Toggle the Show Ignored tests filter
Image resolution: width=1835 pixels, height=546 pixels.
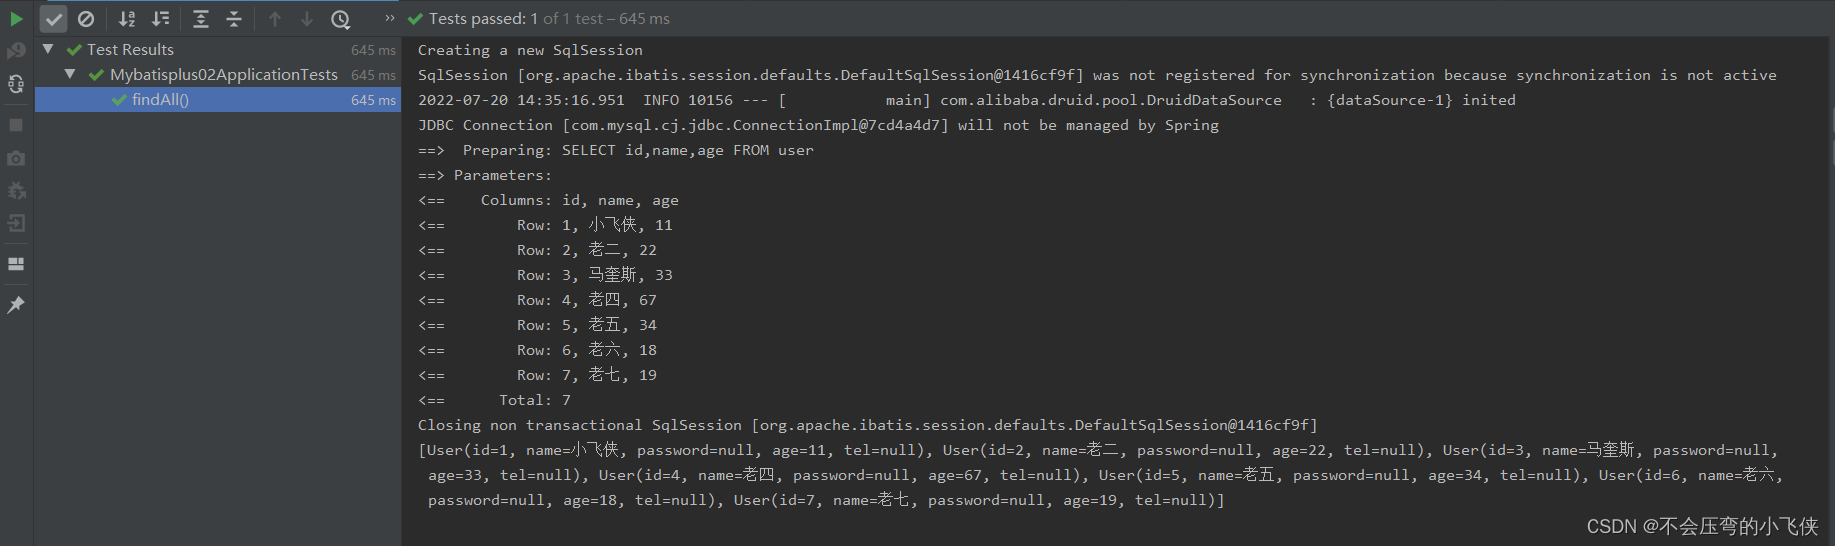click(86, 18)
